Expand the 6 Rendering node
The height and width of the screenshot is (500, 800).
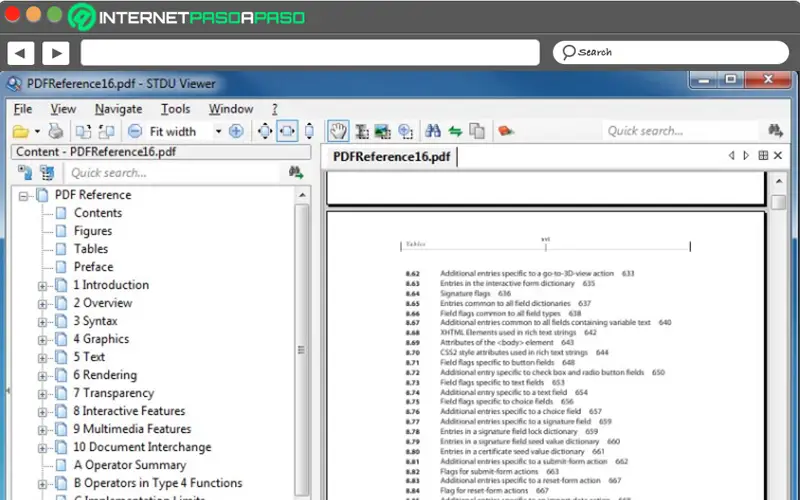point(42,376)
